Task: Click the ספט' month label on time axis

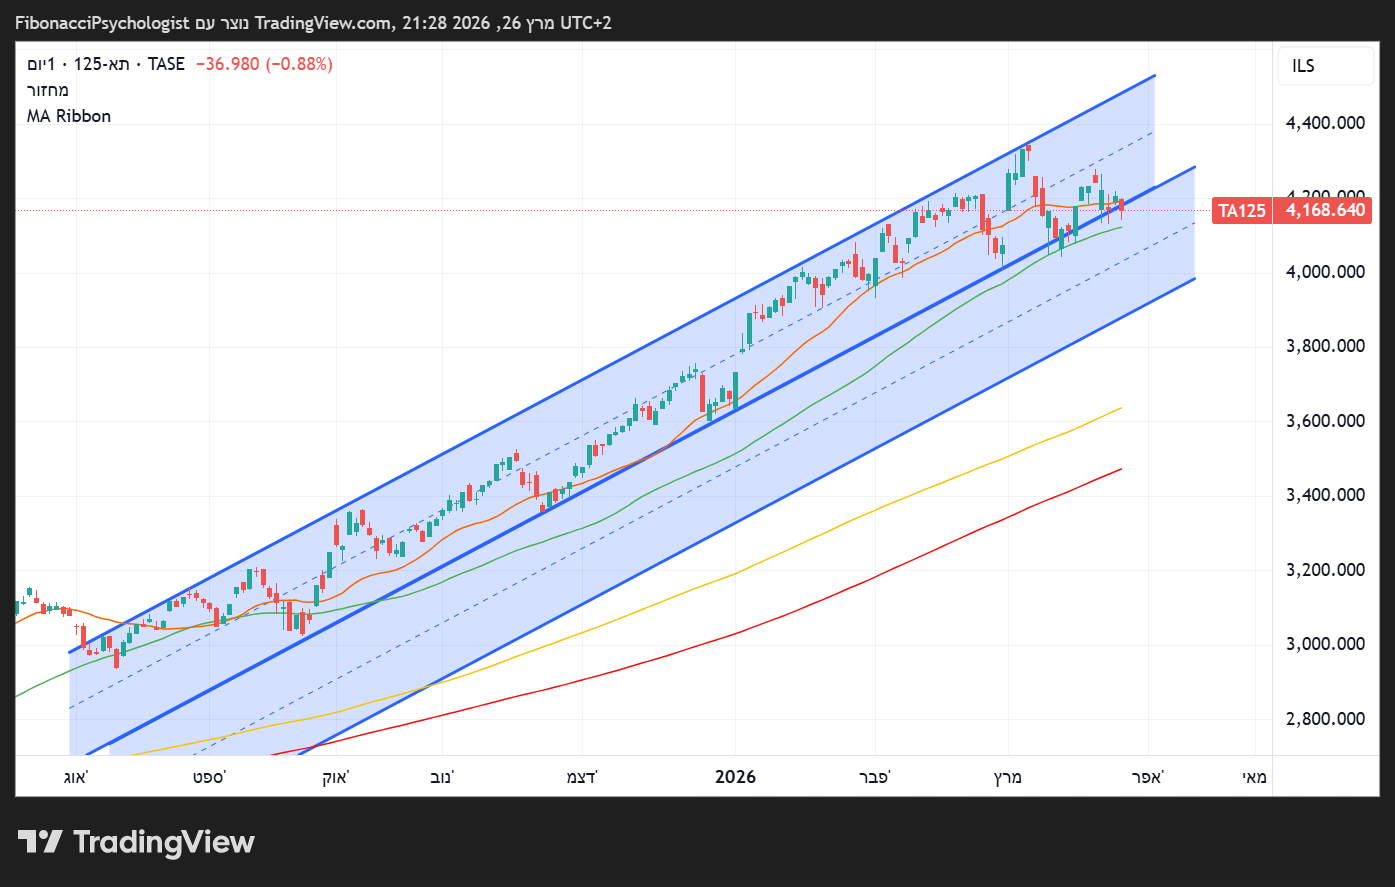Action: [210, 777]
